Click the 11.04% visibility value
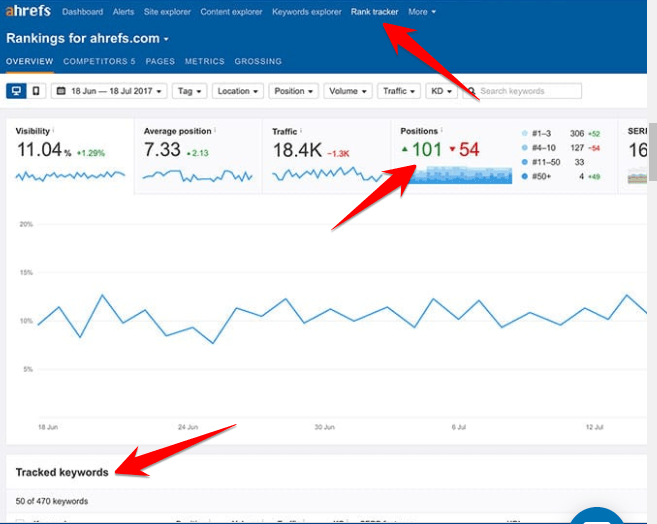The height and width of the screenshot is (524, 657). [44, 150]
